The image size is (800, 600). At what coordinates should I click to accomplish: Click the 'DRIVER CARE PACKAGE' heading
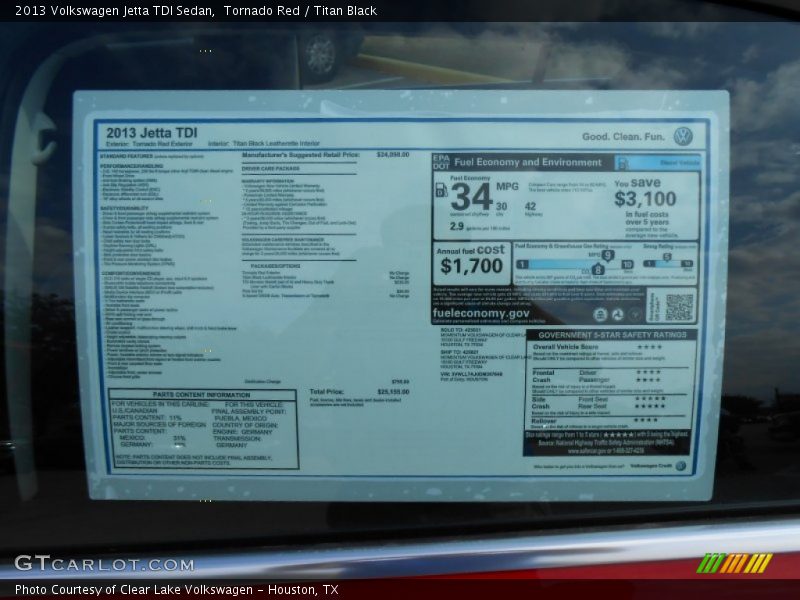[270, 168]
